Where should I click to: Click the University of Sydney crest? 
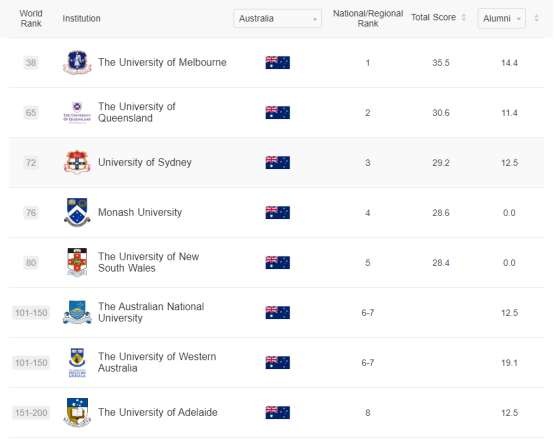[77, 162]
